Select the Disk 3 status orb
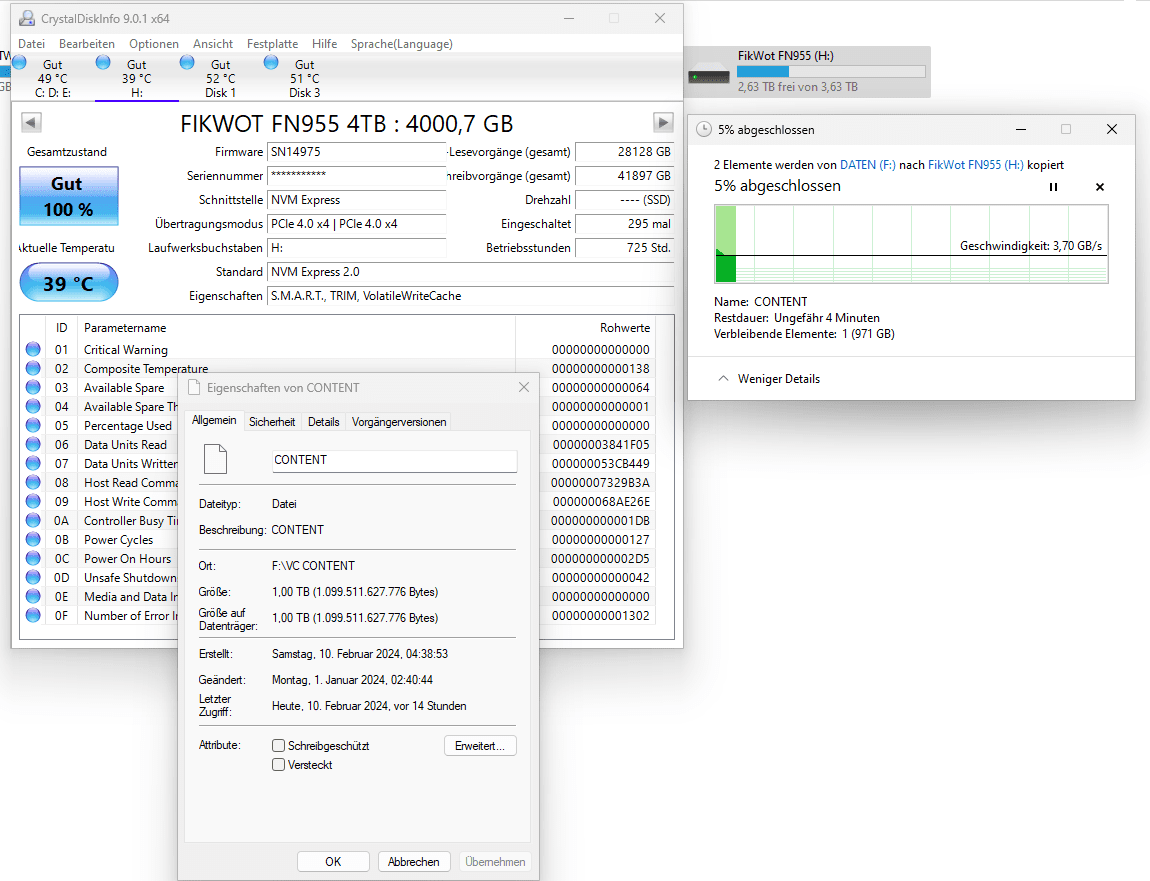1150x881 pixels. [271, 62]
